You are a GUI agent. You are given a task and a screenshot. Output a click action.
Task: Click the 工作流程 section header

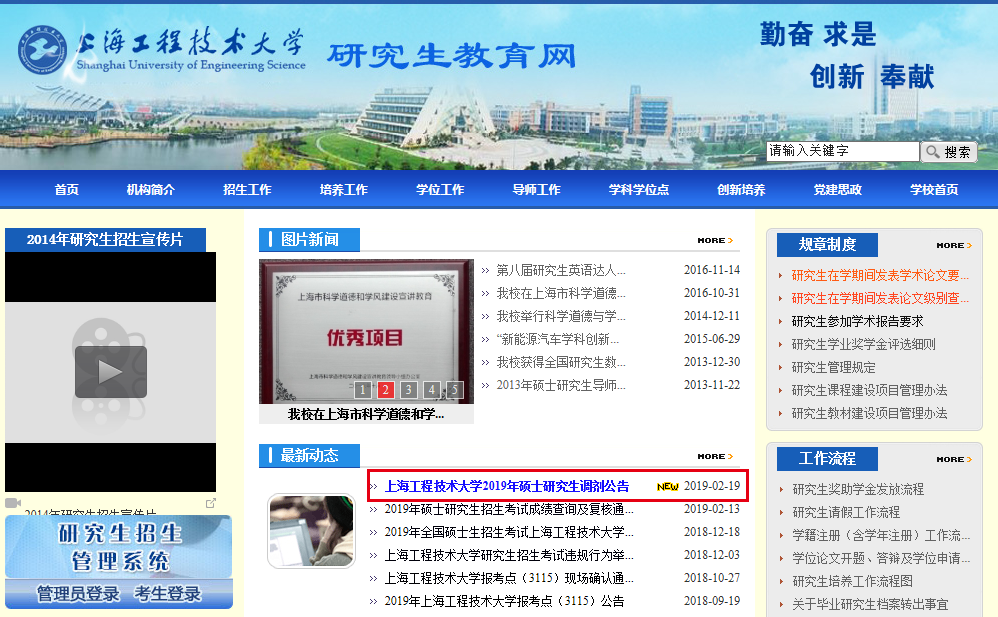(x=827, y=458)
